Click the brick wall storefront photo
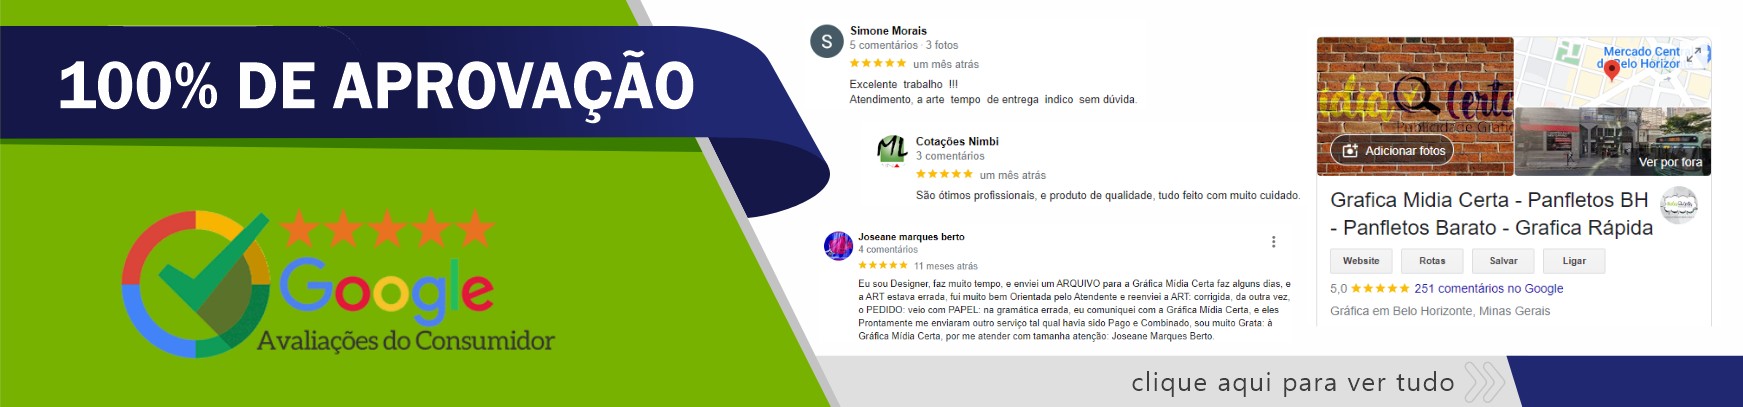 [x=1415, y=107]
